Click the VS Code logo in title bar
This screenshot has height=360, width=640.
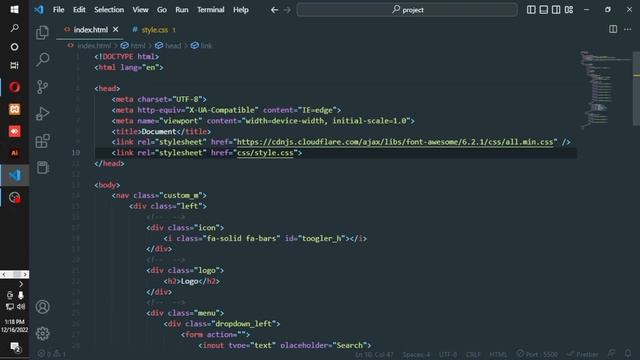point(39,9)
